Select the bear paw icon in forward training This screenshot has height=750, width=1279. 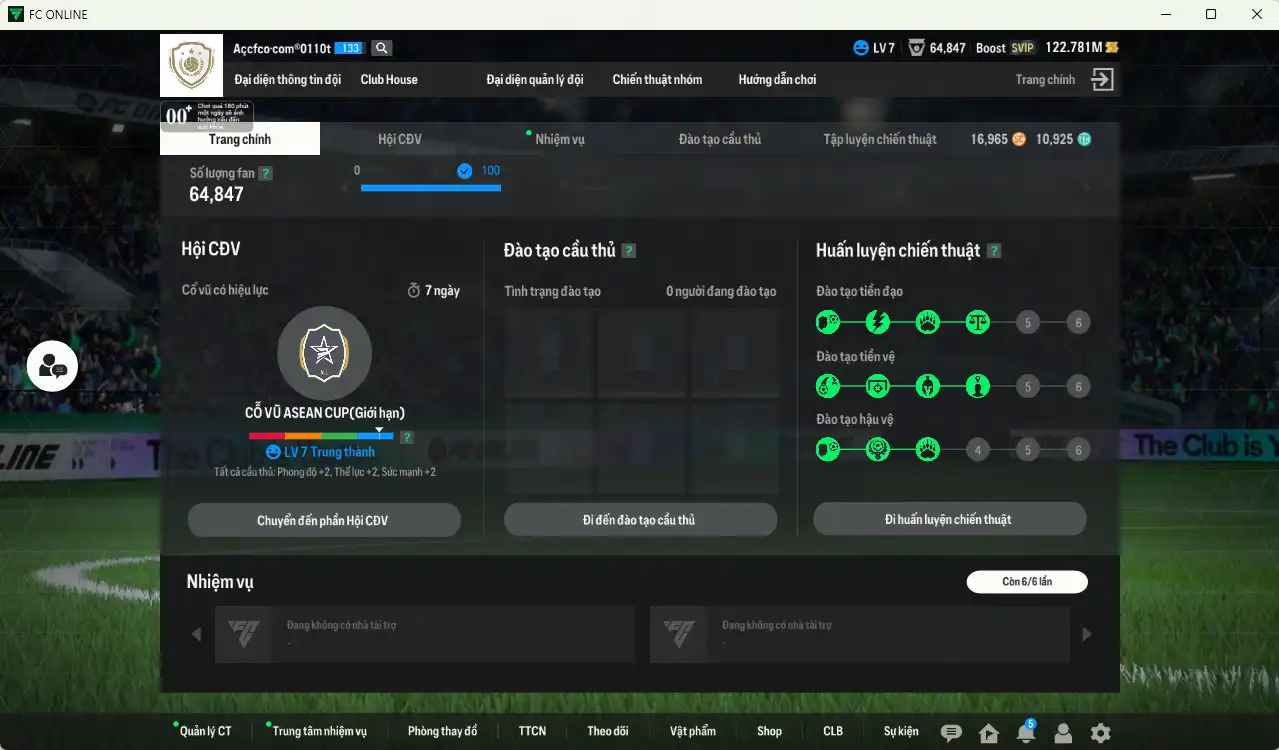tap(927, 322)
